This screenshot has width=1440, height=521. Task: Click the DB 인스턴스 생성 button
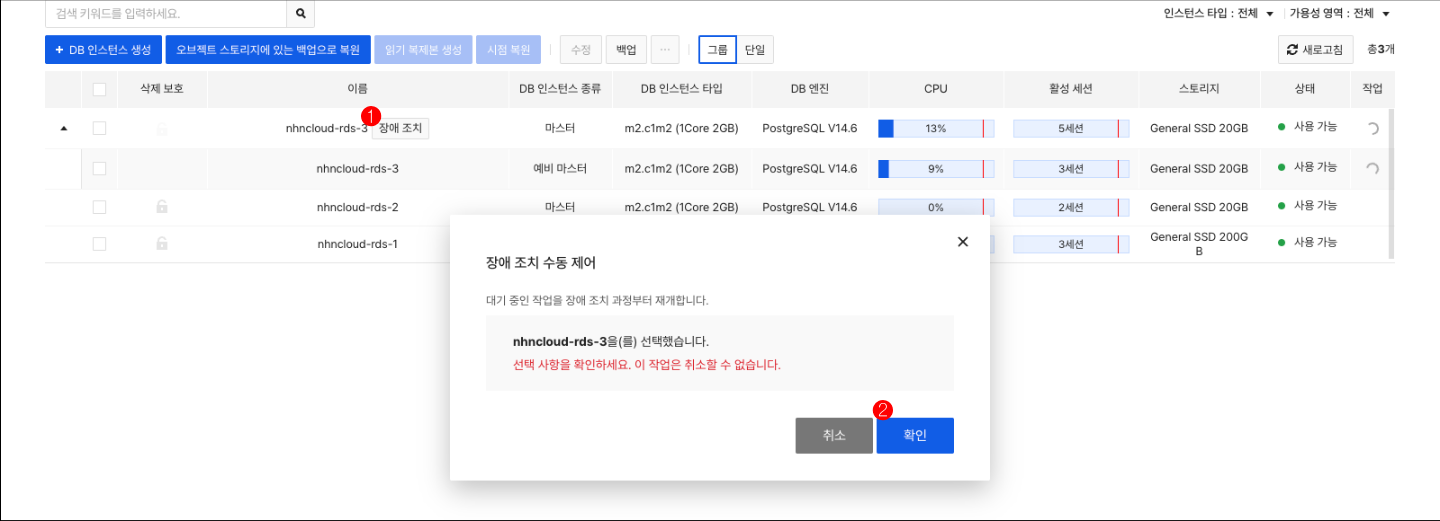pos(103,49)
